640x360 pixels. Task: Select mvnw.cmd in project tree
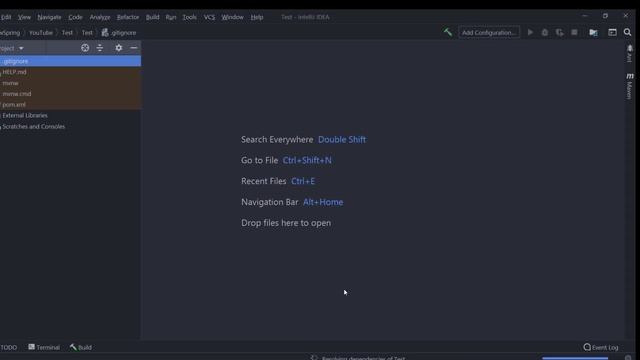tap(70, 93)
